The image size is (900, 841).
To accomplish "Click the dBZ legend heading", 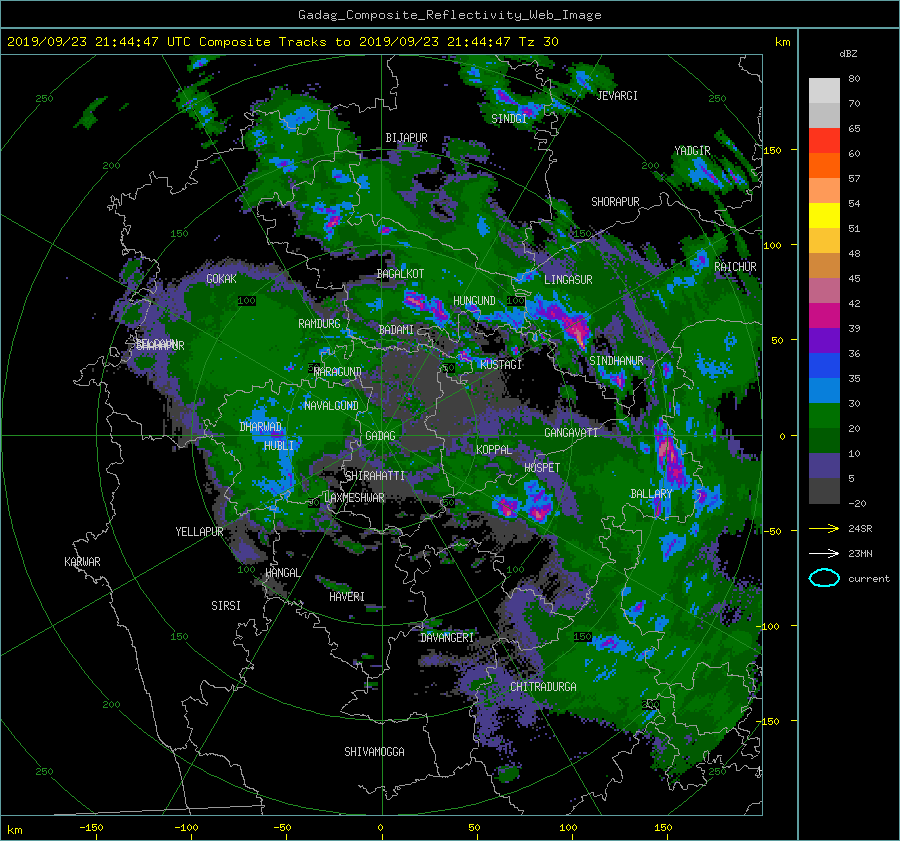I will pyautogui.click(x=848, y=54).
